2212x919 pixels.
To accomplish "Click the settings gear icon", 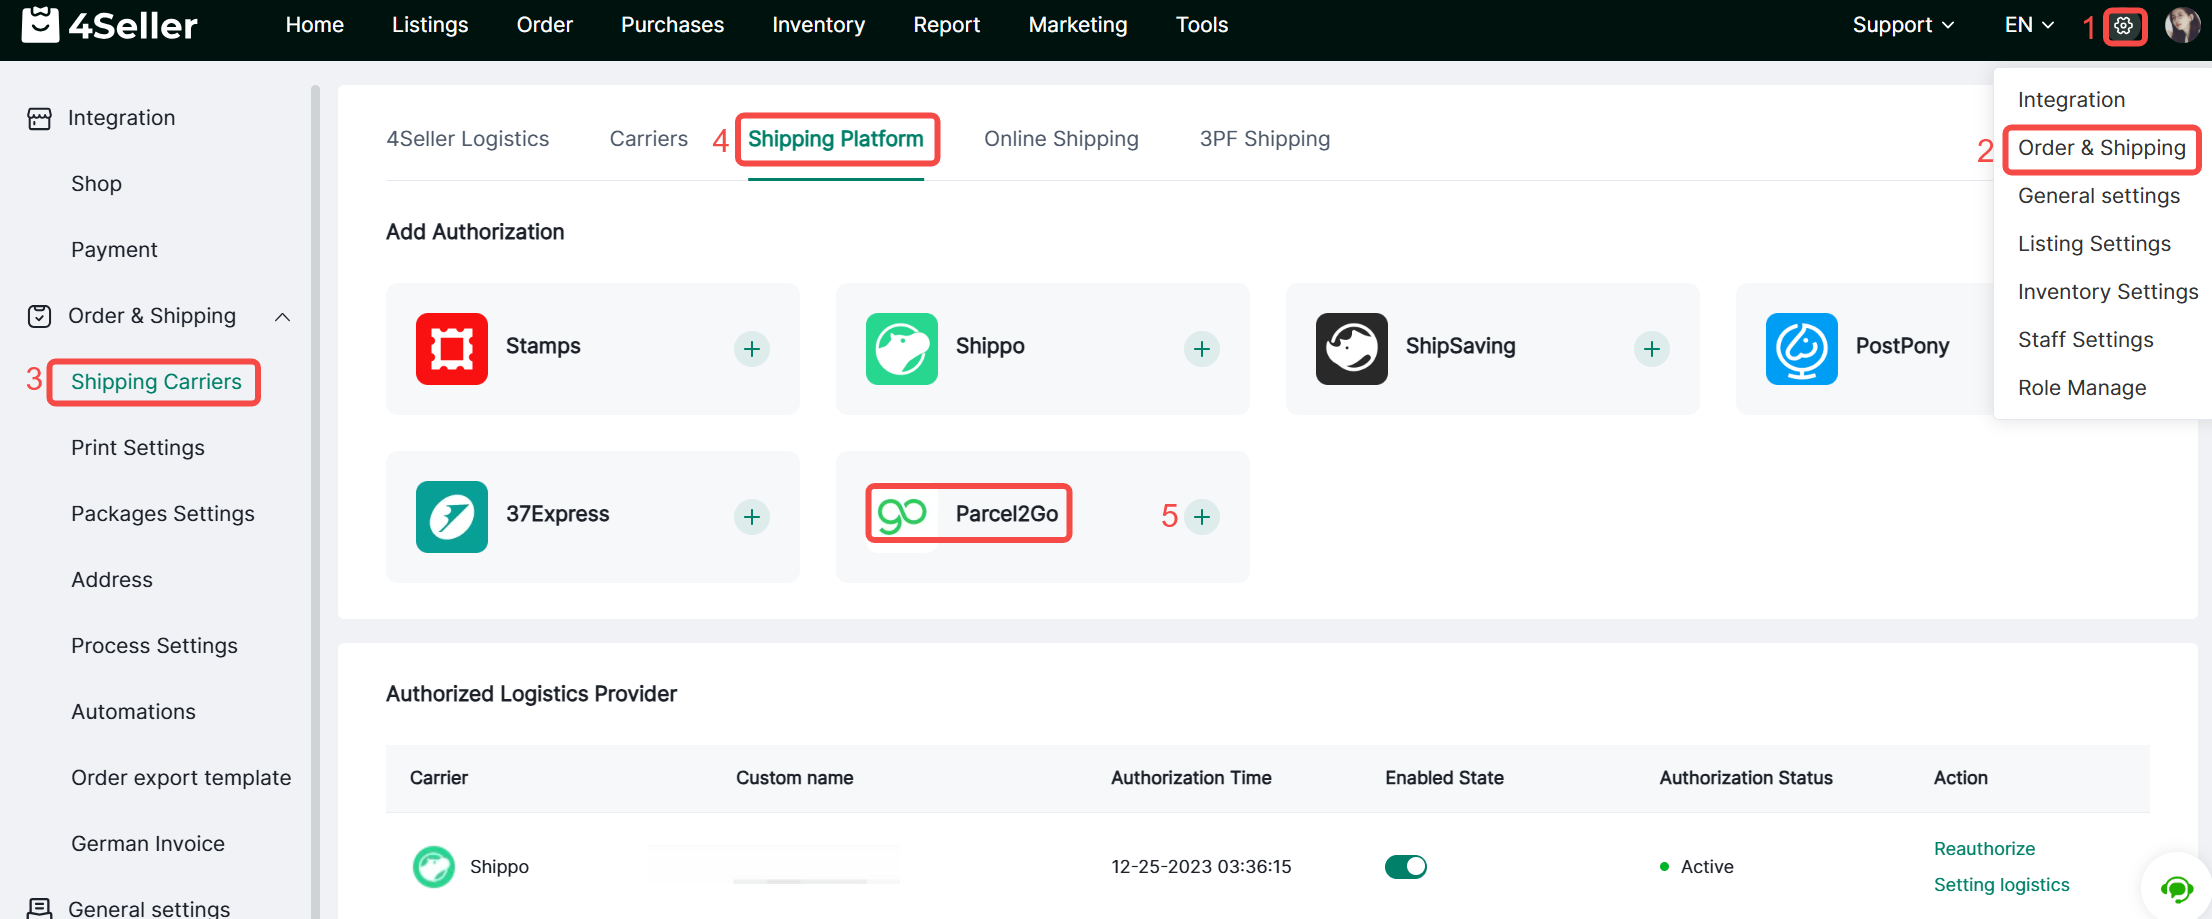I will click(2124, 26).
